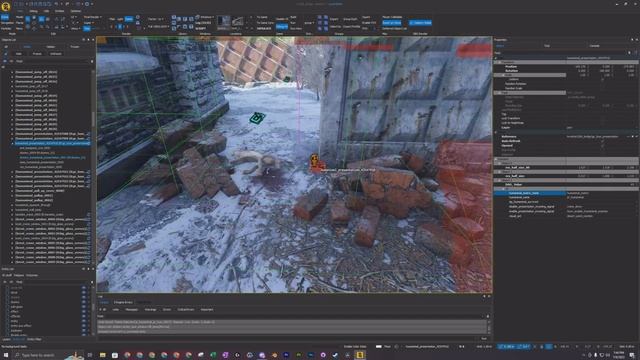This screenshot has width=640, height=360.
Task: Toggle visibility eye for the effects row
Action: click(x=84, y=316)
